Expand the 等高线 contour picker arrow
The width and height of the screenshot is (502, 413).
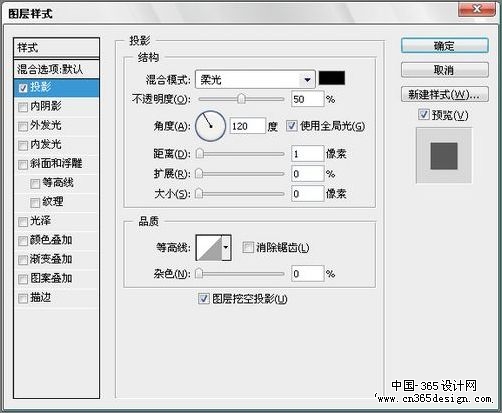point(226,248)
